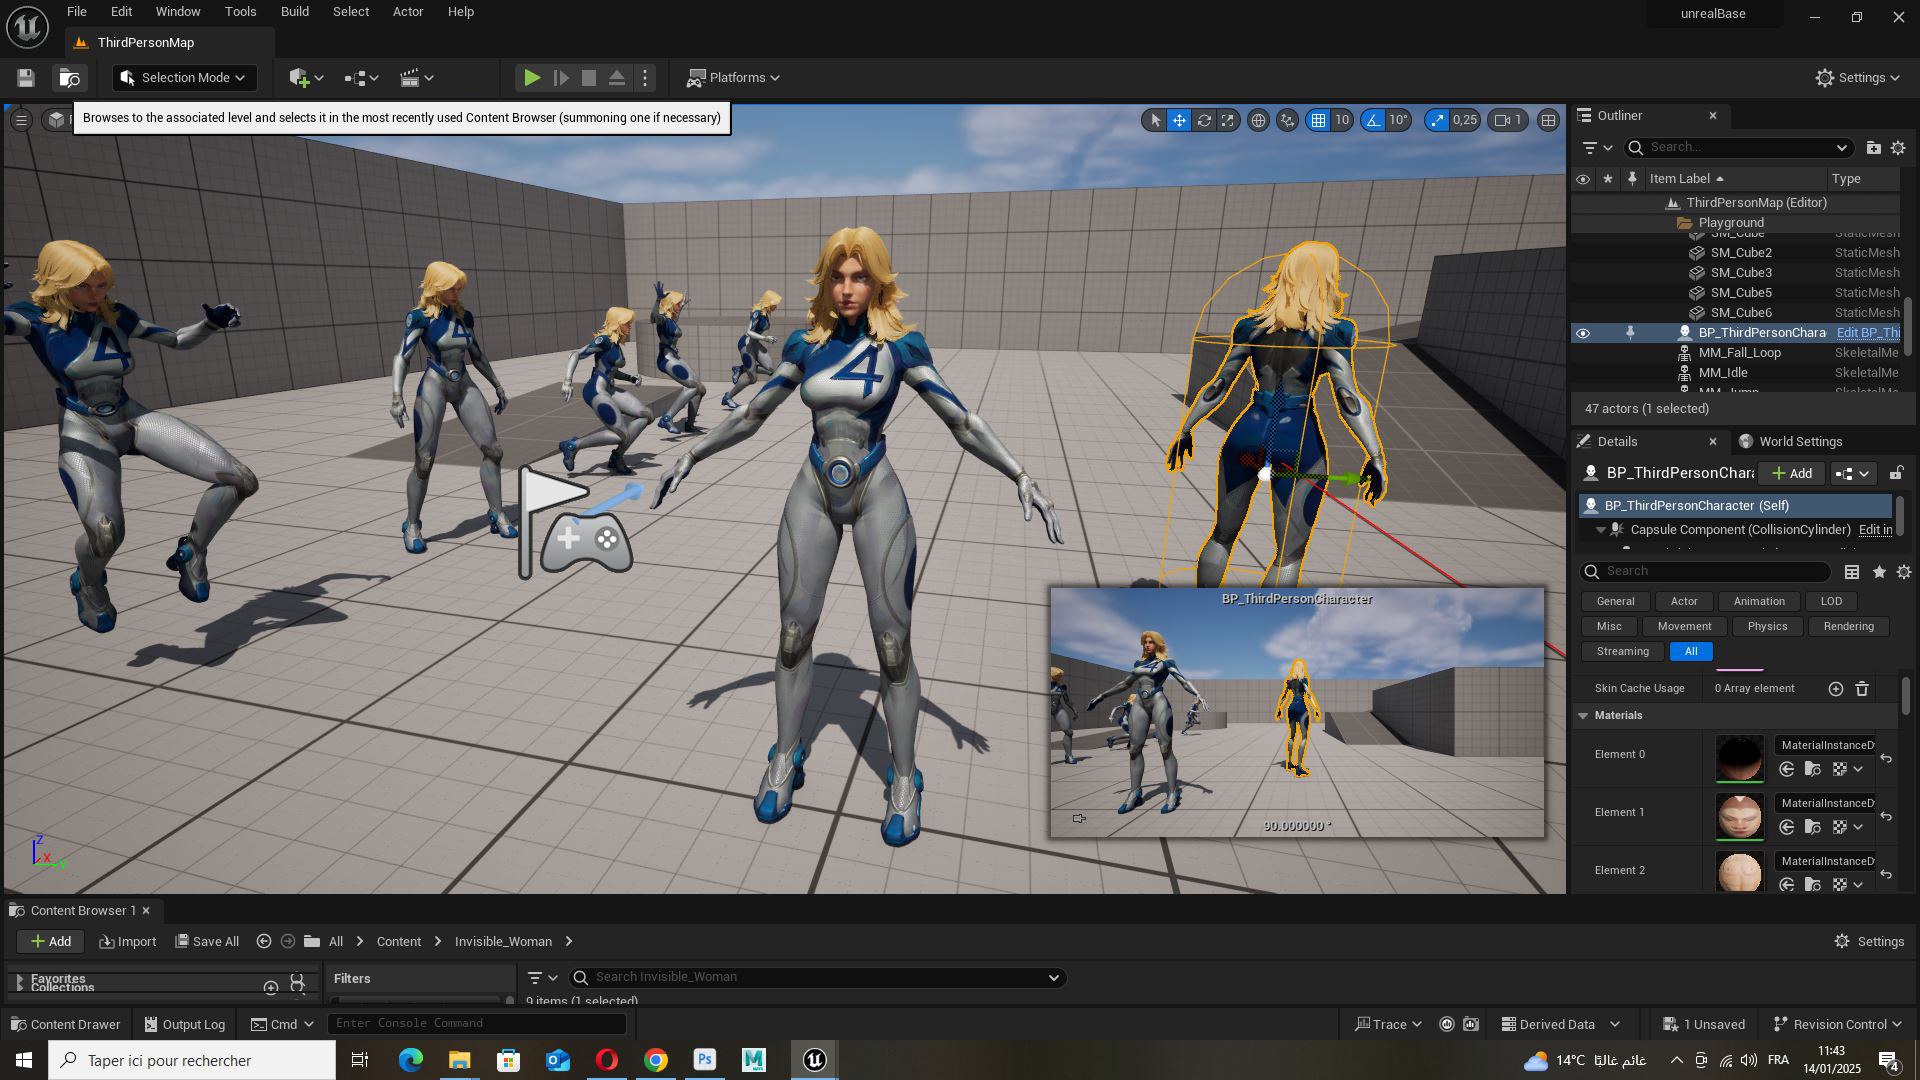Toggle rotation angle snapping
Screen dimensions: 1920x1080
pyautogui.click(x=1374, y=120)
